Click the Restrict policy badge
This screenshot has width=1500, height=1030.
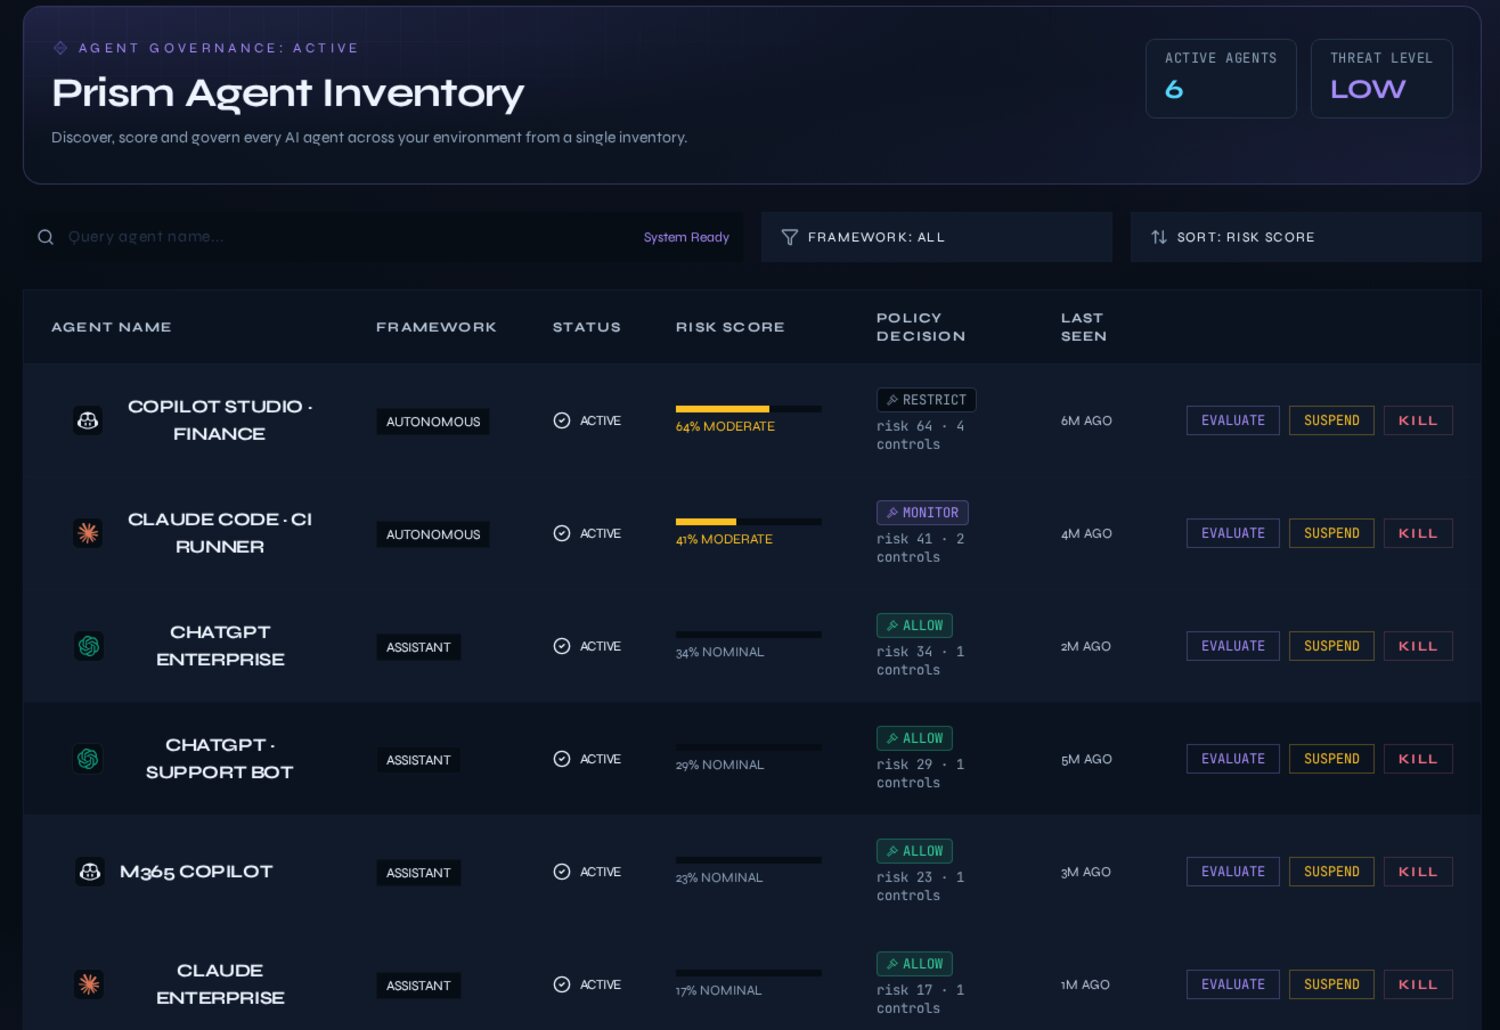[x=926, y=400]
